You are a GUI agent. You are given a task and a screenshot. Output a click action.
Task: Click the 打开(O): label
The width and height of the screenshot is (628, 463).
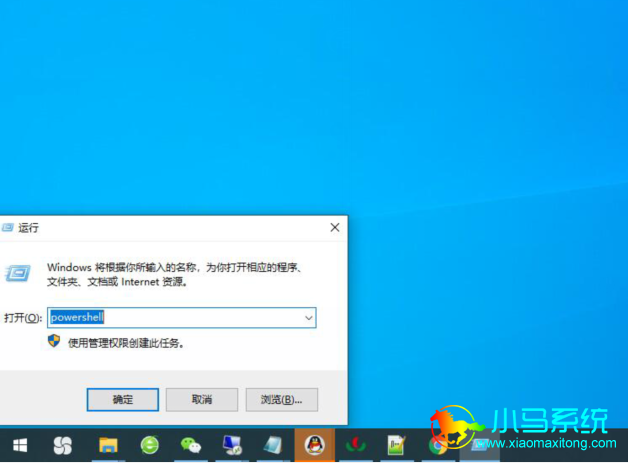[23, 318]
